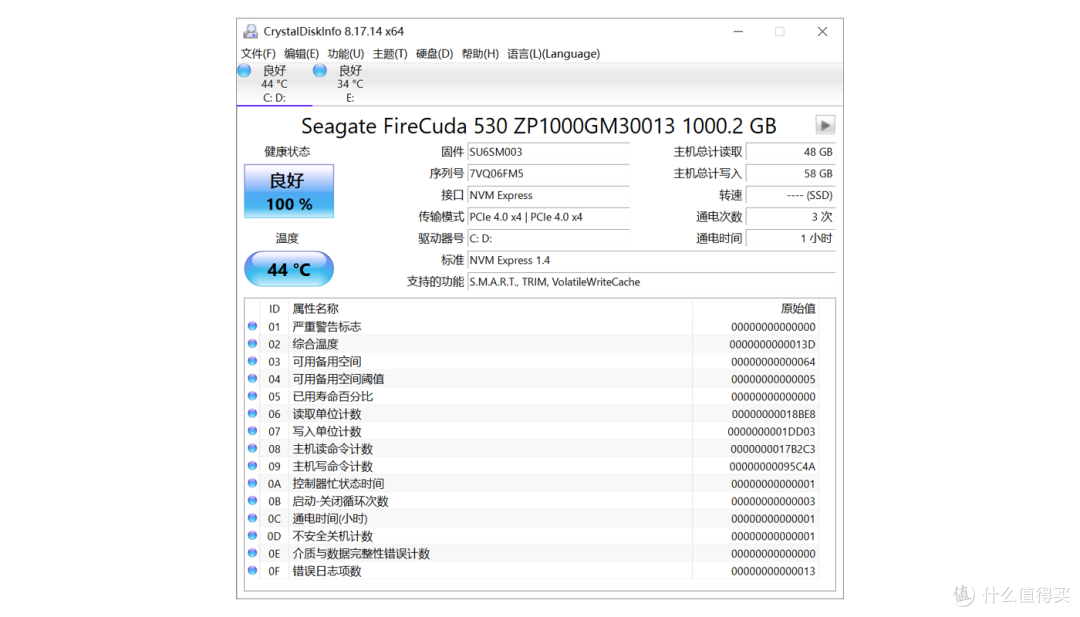Click the 44 °C temperature button
This screenshot has width=1080, height=617.
289,269
